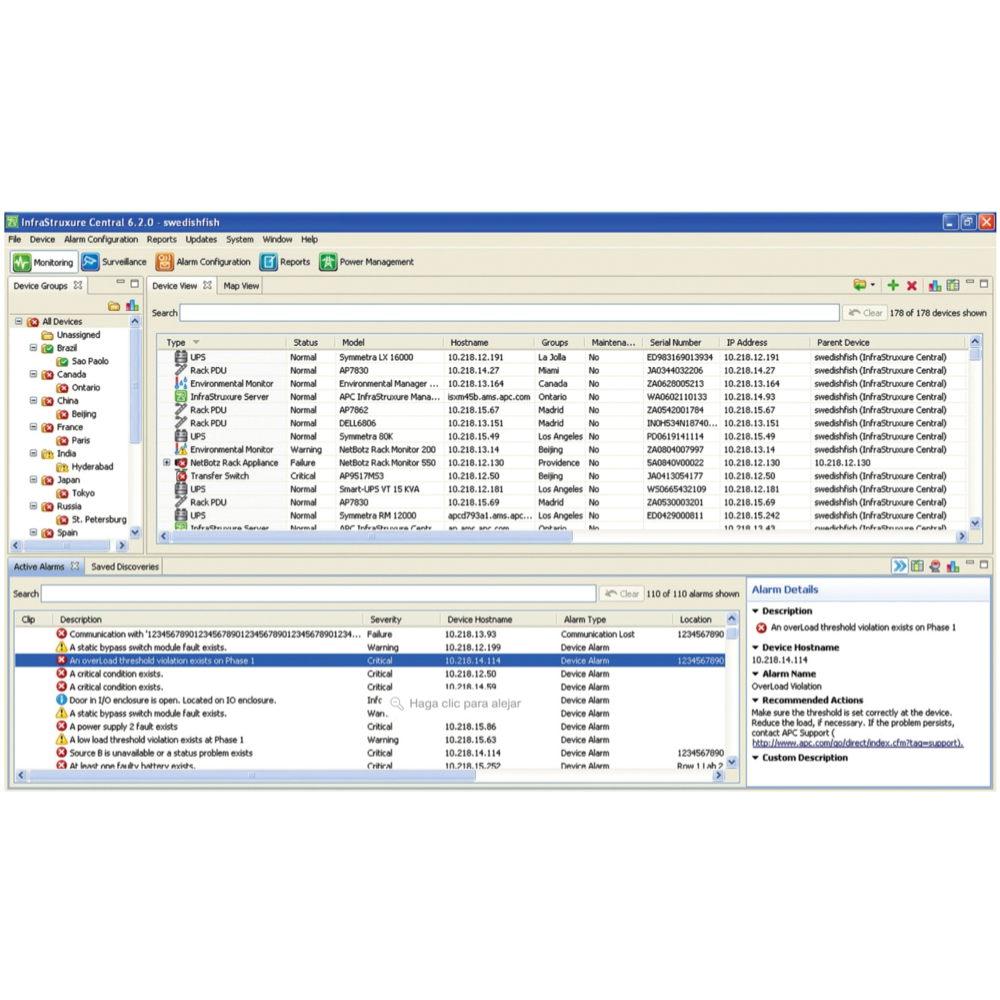Collapse the Japan group
The height and width of the screenshot is (1000, 1000).
tap(33, 480)
